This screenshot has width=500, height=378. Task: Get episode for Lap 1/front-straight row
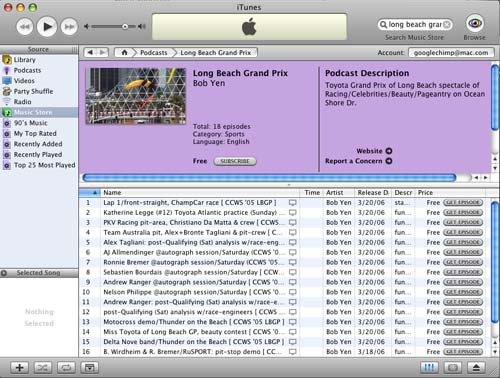(463, 203)
